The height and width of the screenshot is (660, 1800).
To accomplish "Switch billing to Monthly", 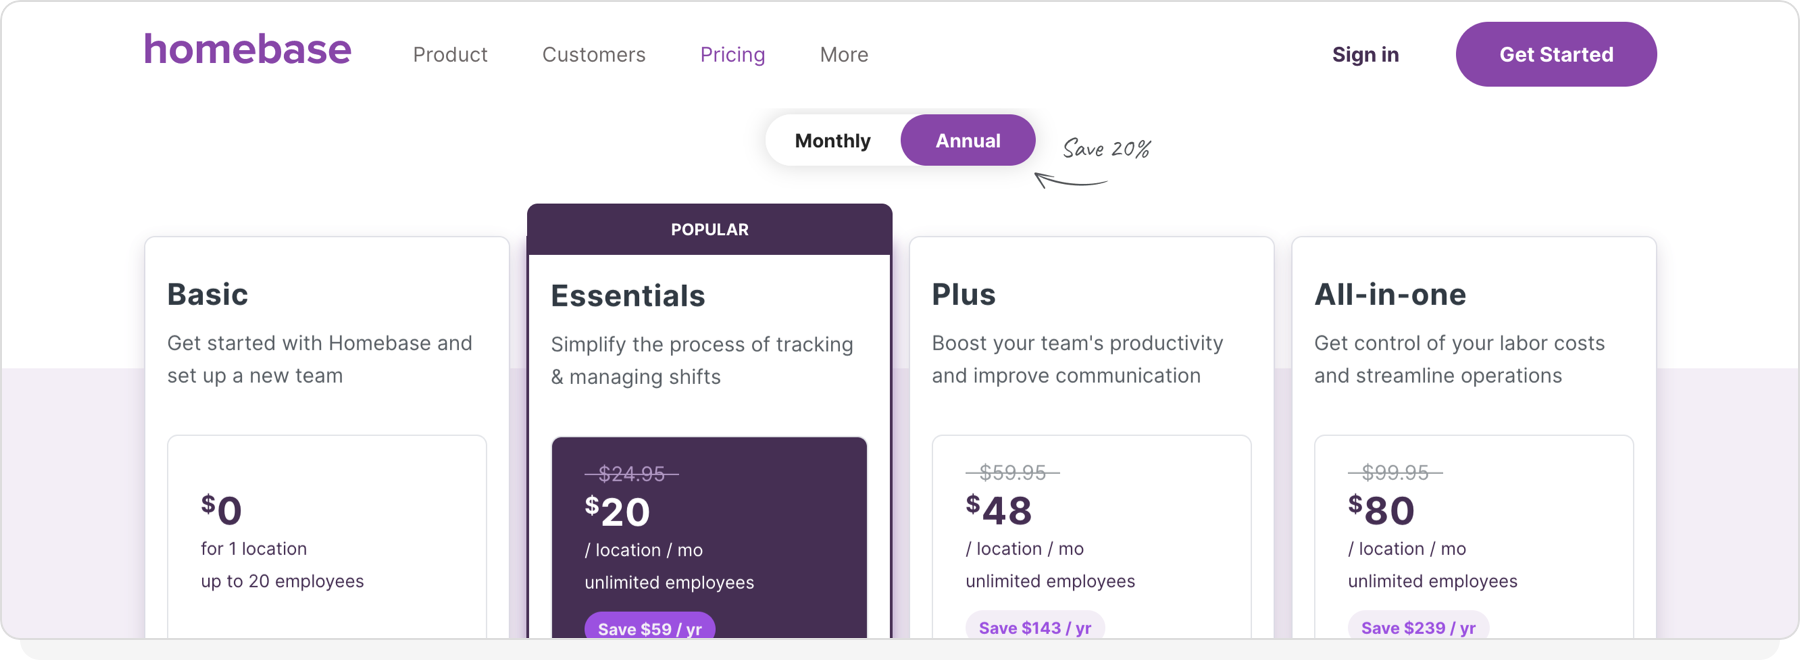I will coord(833,140).
